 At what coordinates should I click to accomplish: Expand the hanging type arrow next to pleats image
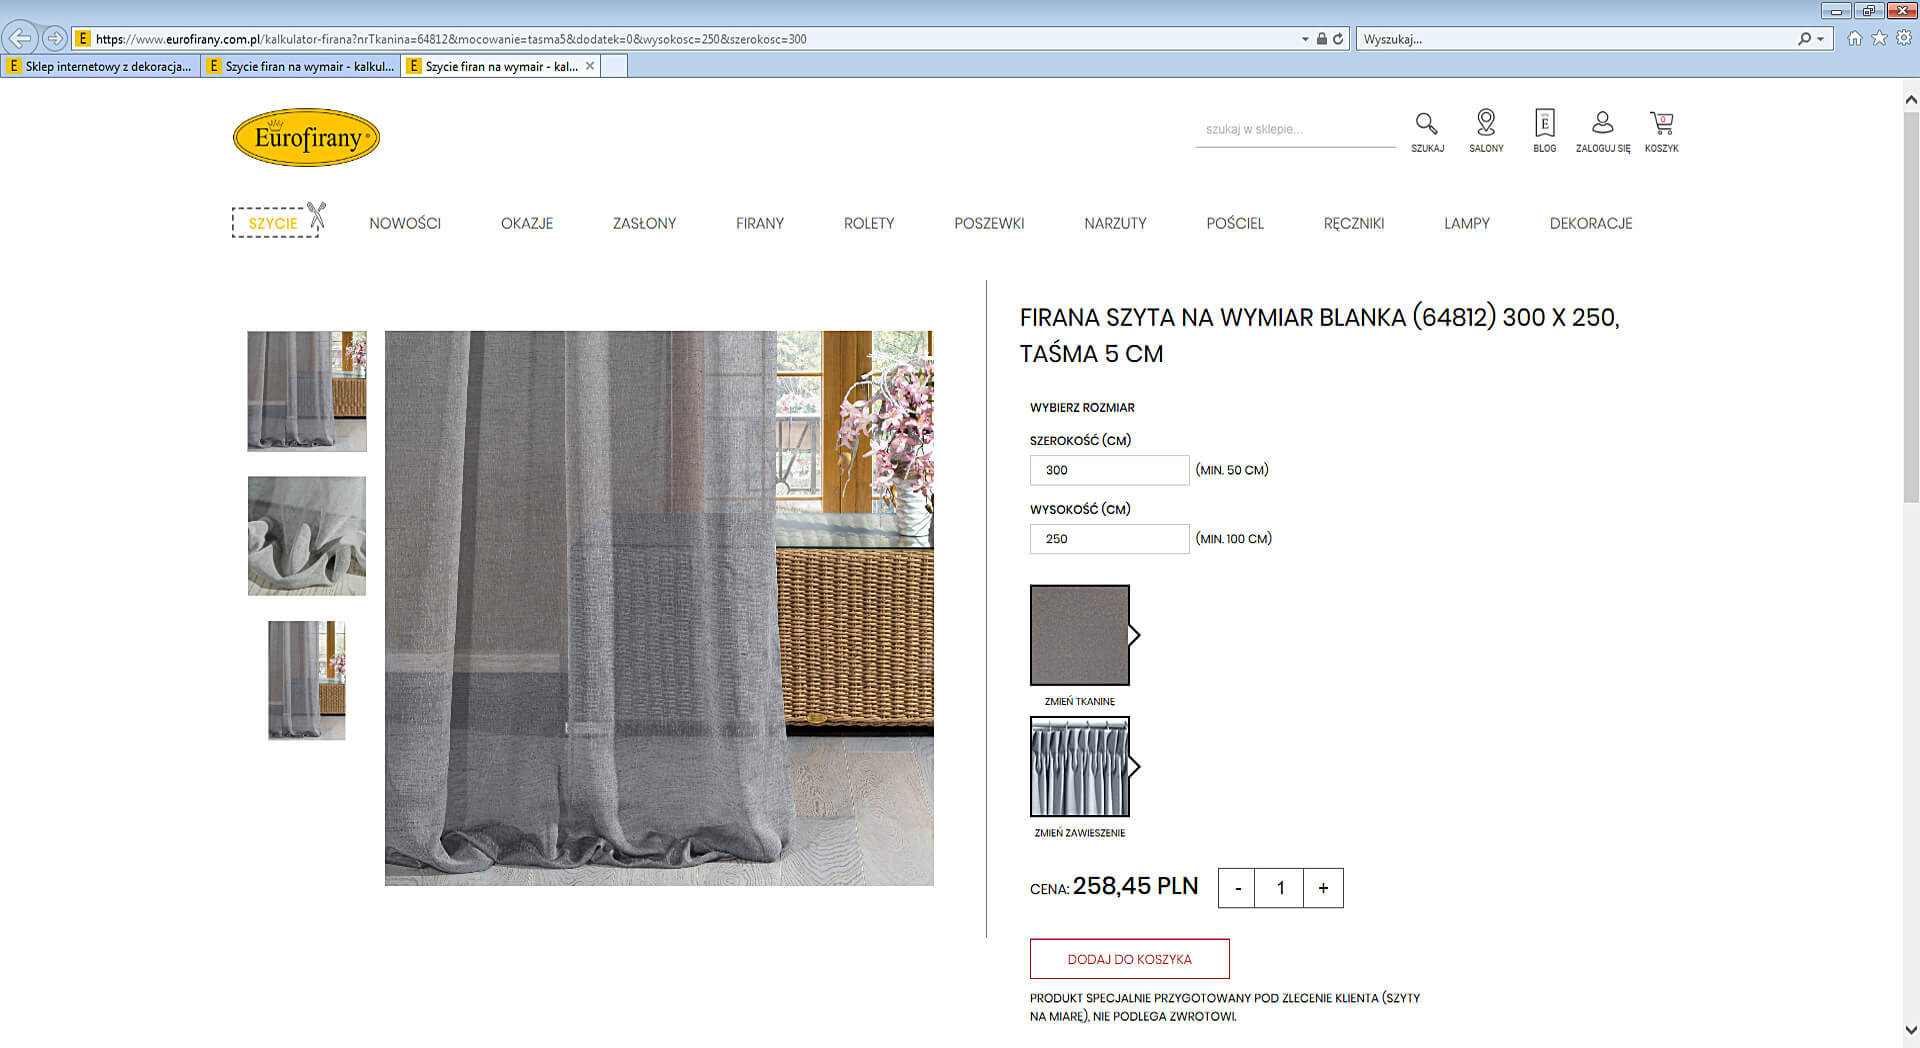tap(1135, 767)
